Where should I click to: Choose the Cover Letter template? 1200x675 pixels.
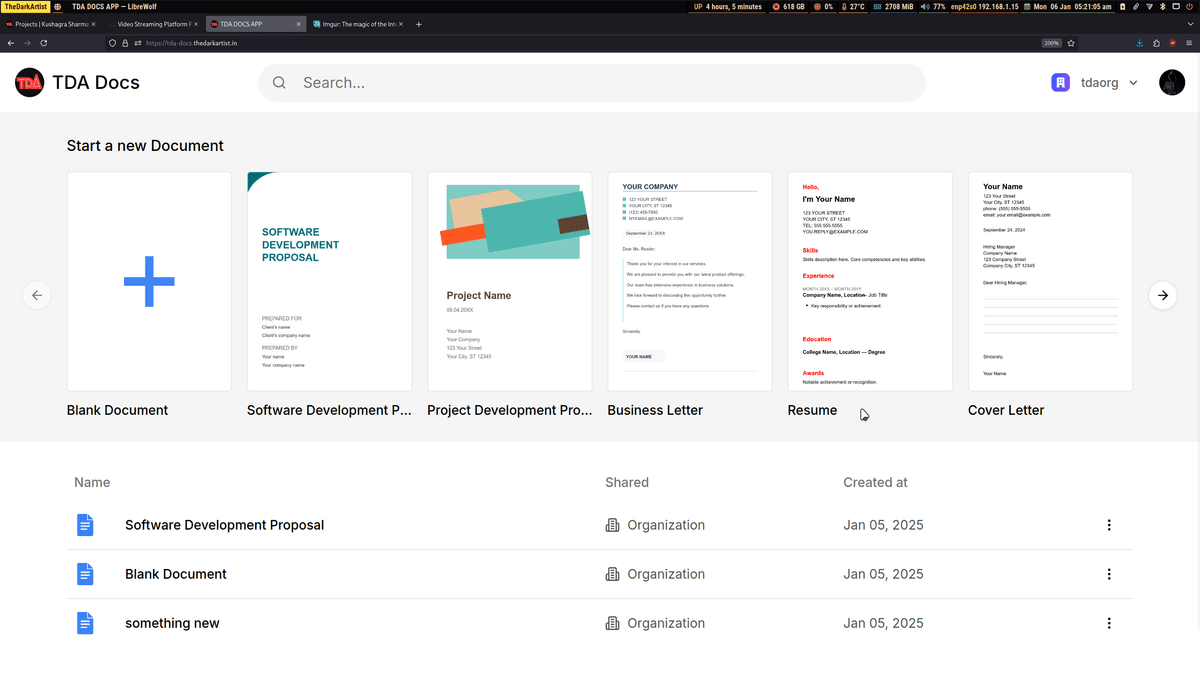click(x=1050, y=281)
